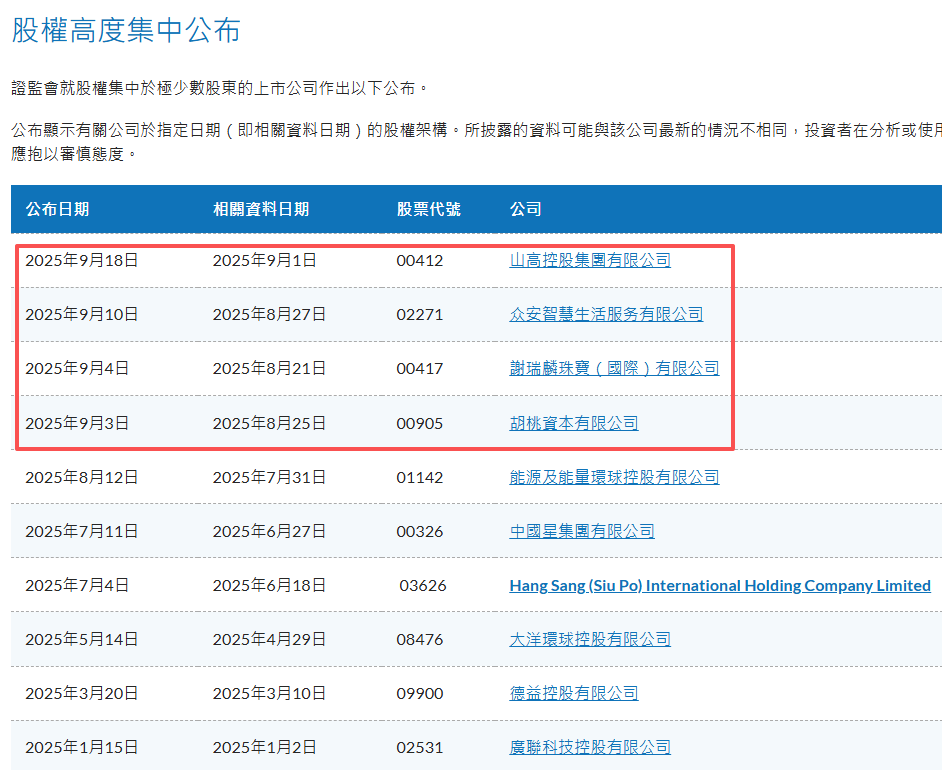The height and width of the screenshot is (770, 942).
Task: Click stock code 03626
Action: point(423,586)
